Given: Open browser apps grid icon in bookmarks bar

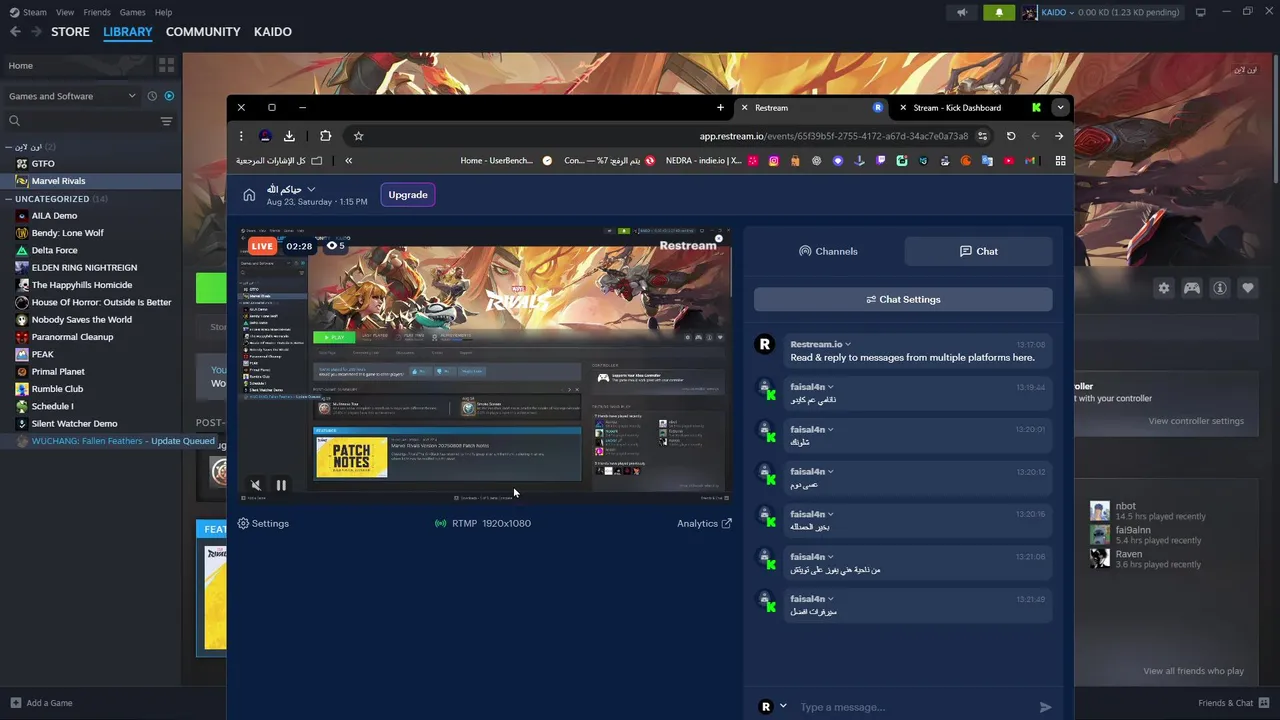Looking at the screenshot, I should (x=1060, y=160).
